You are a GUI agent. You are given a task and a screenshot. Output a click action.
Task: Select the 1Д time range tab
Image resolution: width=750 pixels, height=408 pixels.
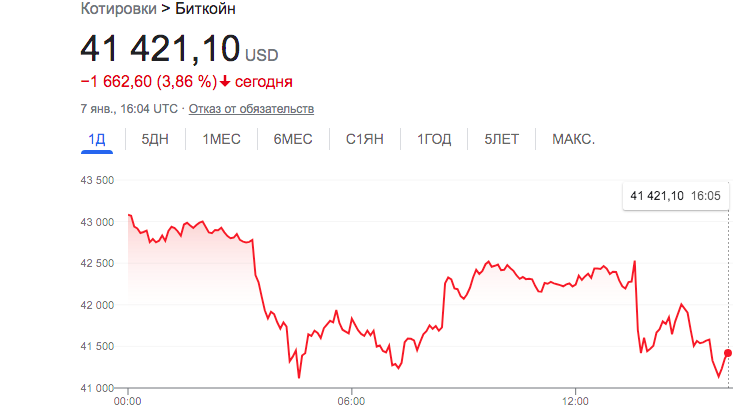(x=97, y=139)
